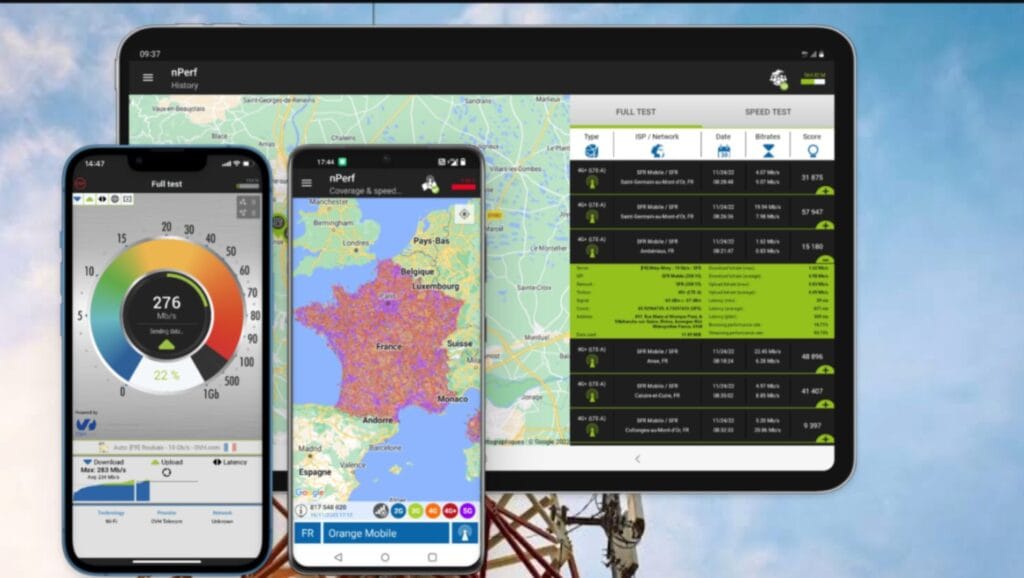Click the Luxembourg label on the map
The image size is (1024, 578).
click(436, 286)
